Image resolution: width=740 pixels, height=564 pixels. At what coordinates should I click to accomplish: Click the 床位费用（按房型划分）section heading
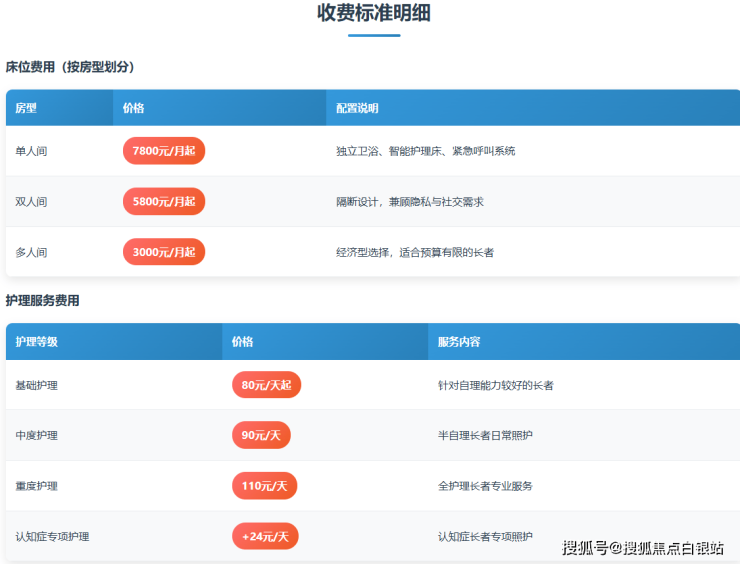70,67
